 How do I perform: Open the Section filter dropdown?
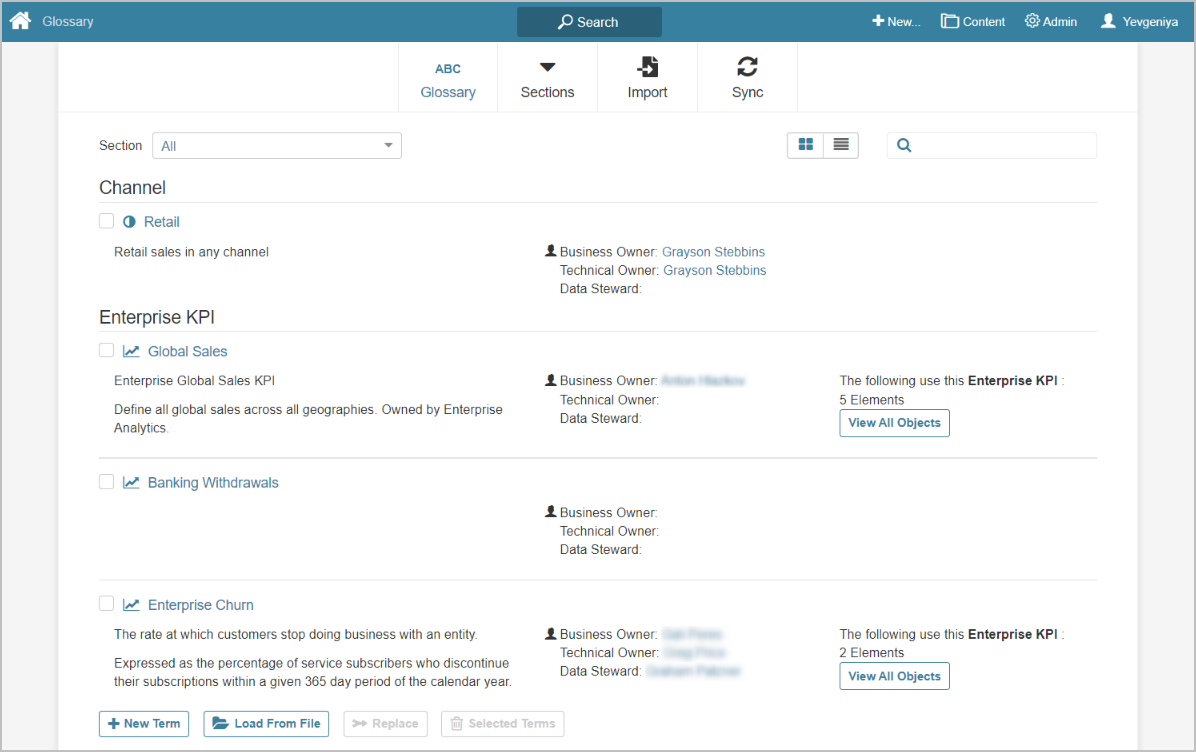tap(277, 146)
